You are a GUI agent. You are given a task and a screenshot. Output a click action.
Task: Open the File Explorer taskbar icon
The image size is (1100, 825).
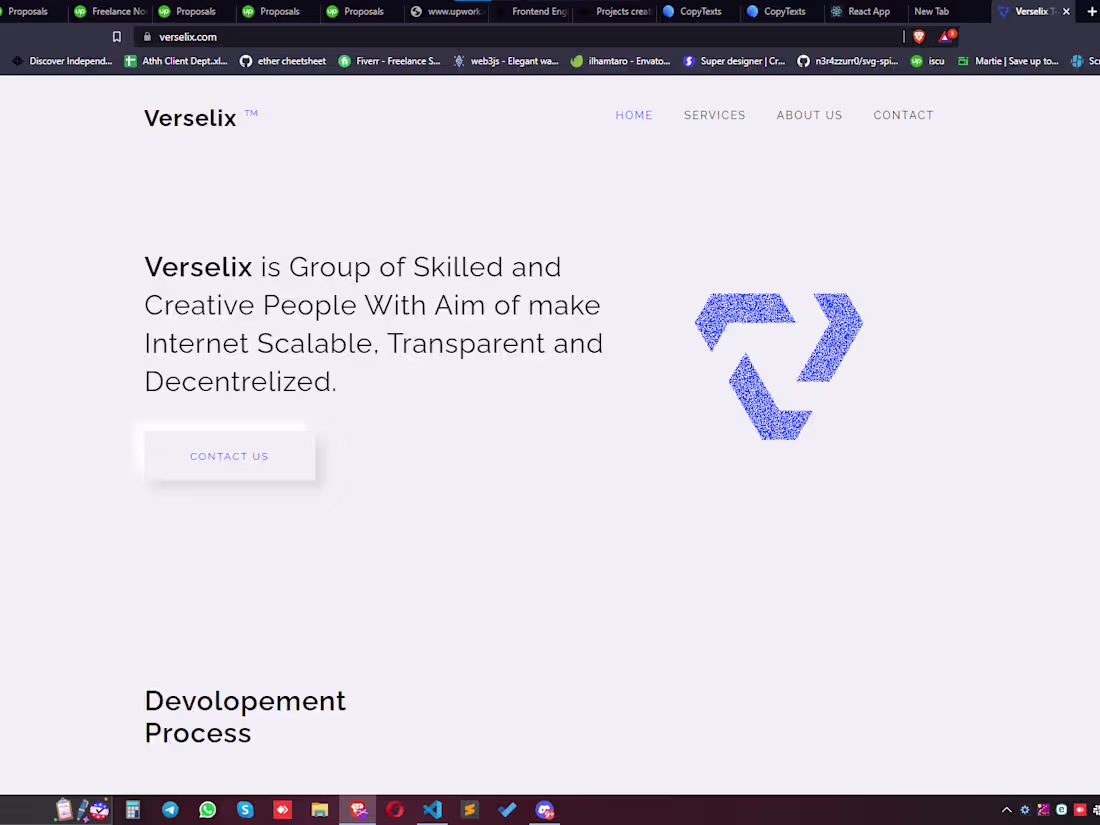(320, 809)
